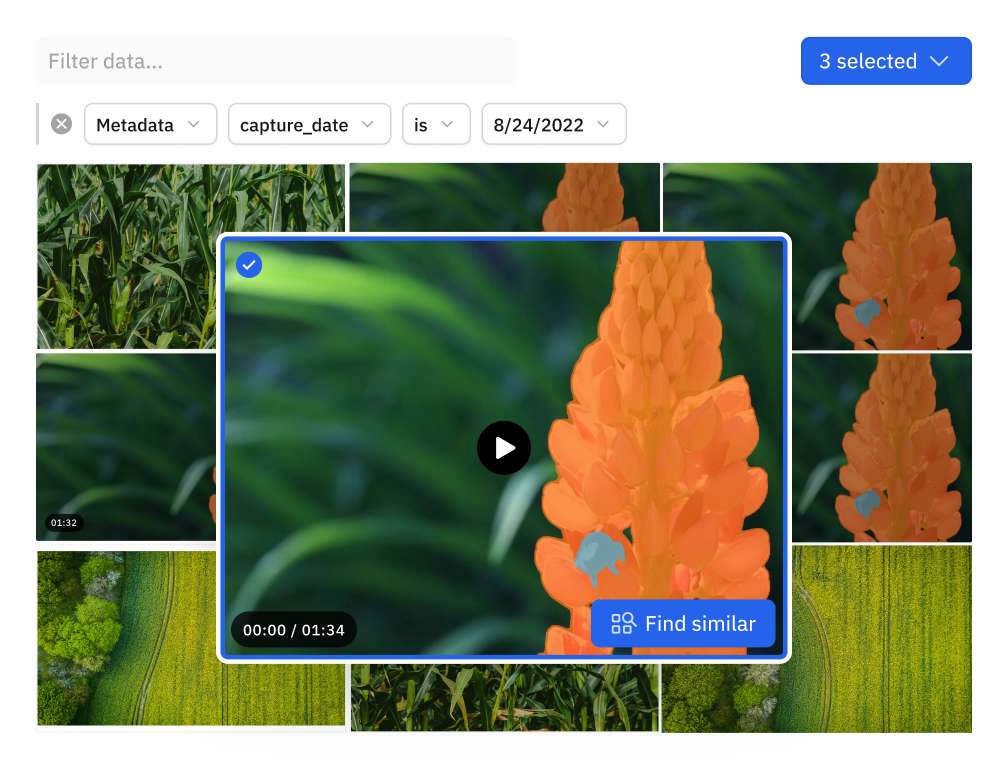Open the capture_date dropdown
Viewport: 1008px width, 769px height.
[x=309, y=124]
